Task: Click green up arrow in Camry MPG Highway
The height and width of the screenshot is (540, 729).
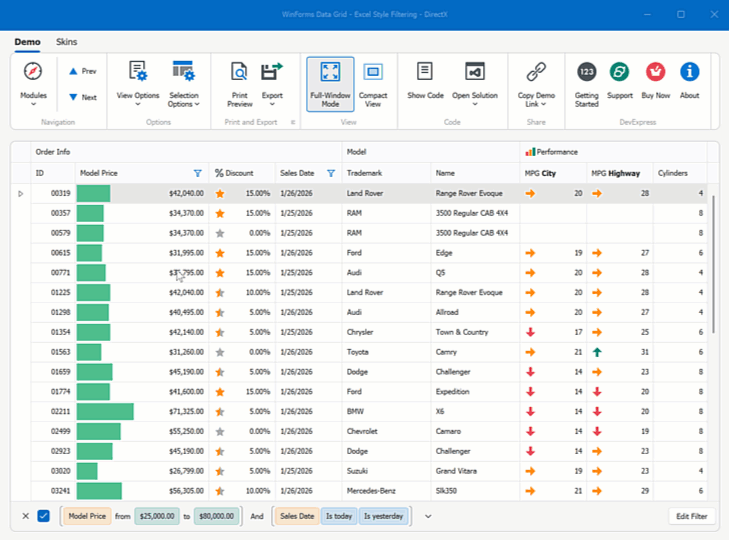Action: (x=597, y=352)
